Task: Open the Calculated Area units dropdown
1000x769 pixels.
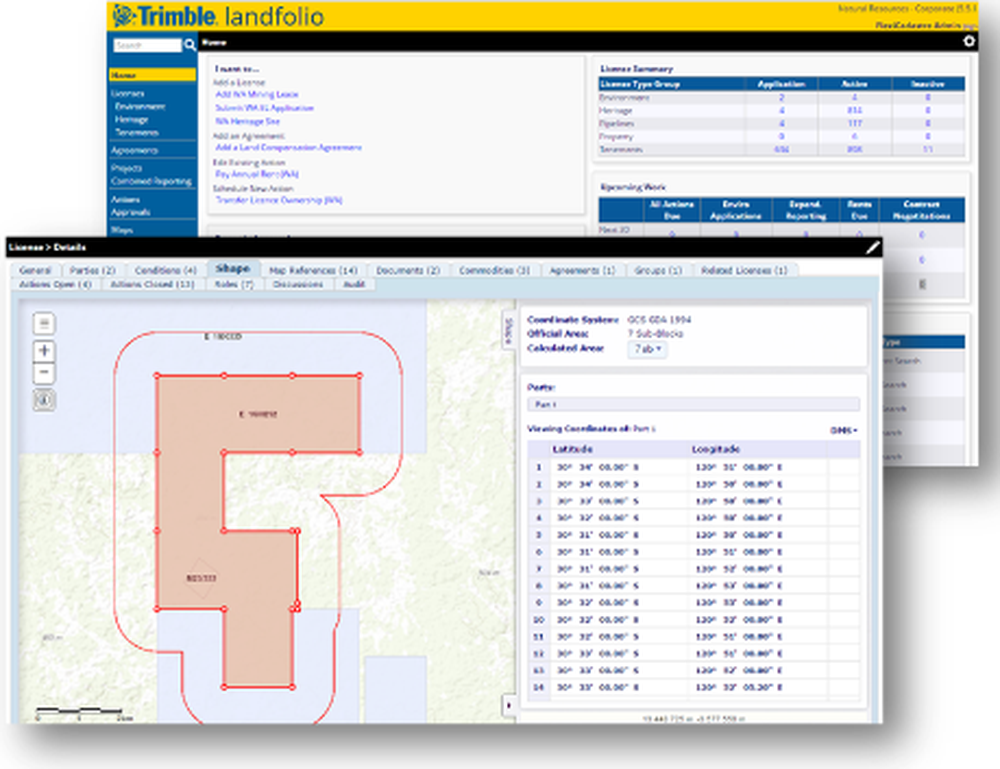Action: 647,349
